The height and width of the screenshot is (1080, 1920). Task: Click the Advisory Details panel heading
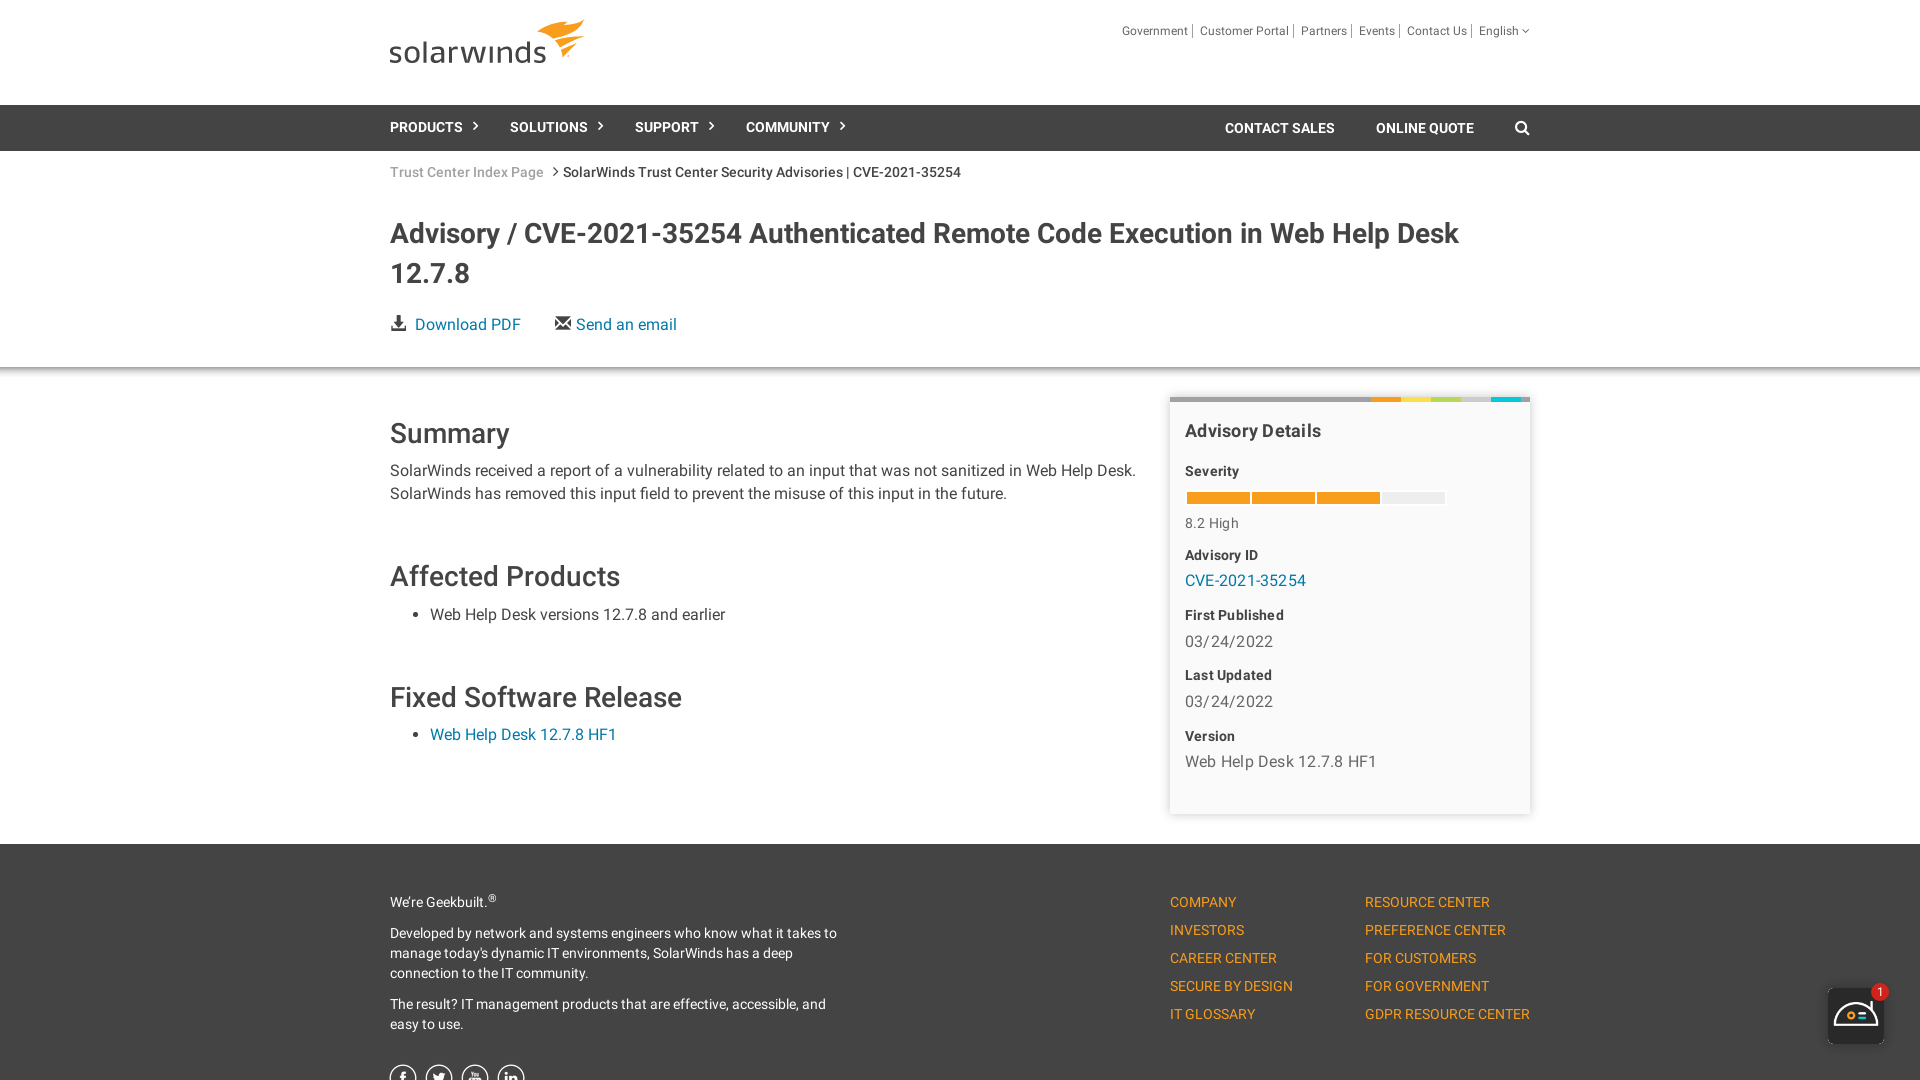[x=1253, y=431]
